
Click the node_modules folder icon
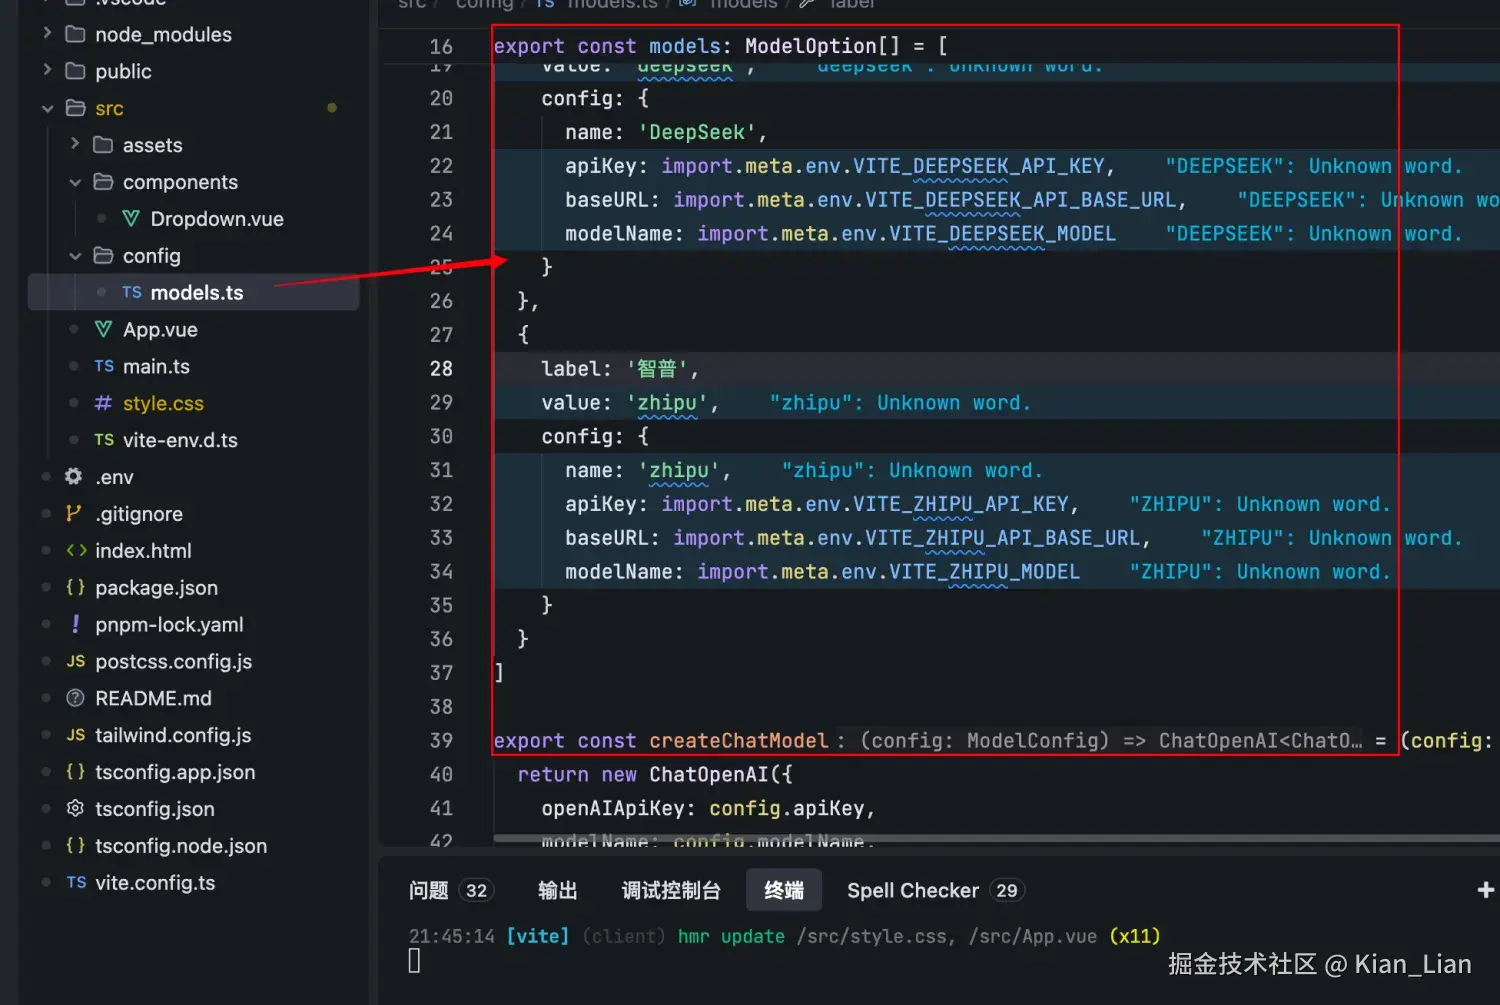75,34
